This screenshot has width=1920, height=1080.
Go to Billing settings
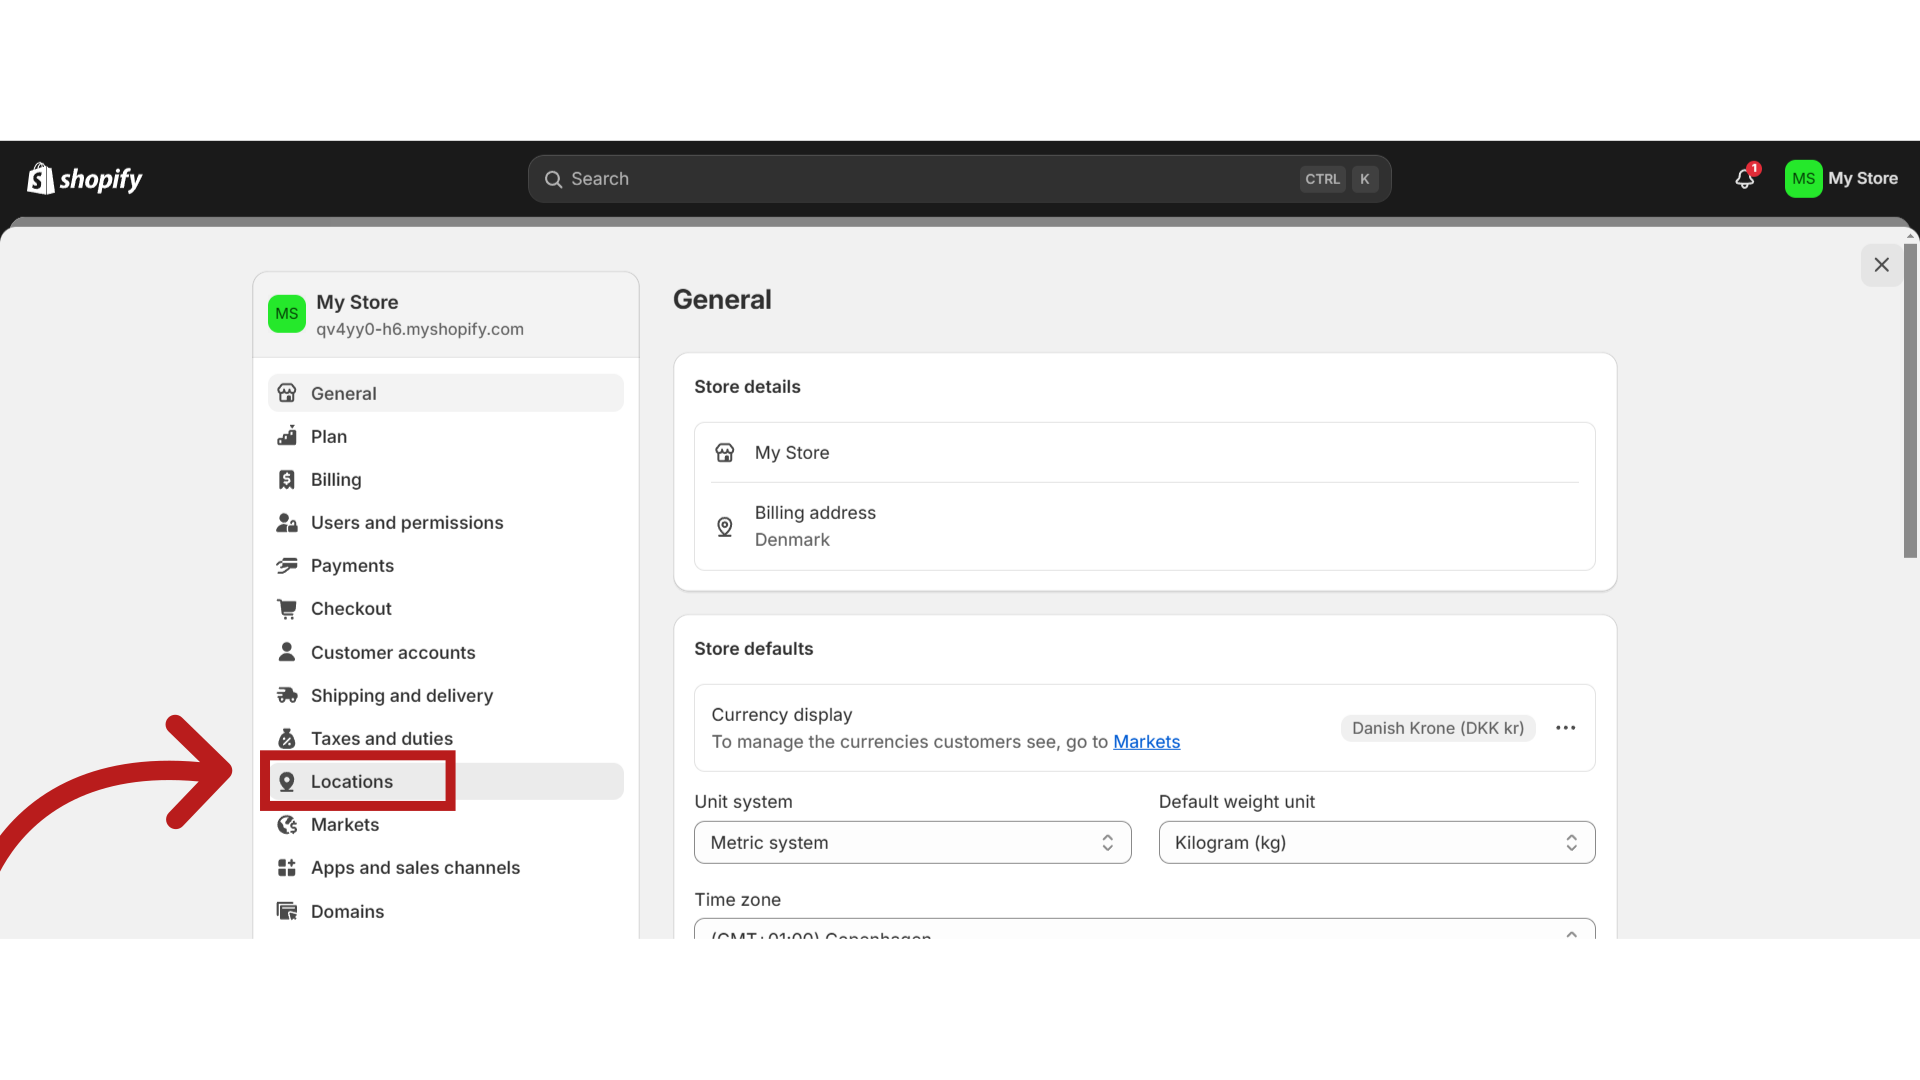pos(446,479)
